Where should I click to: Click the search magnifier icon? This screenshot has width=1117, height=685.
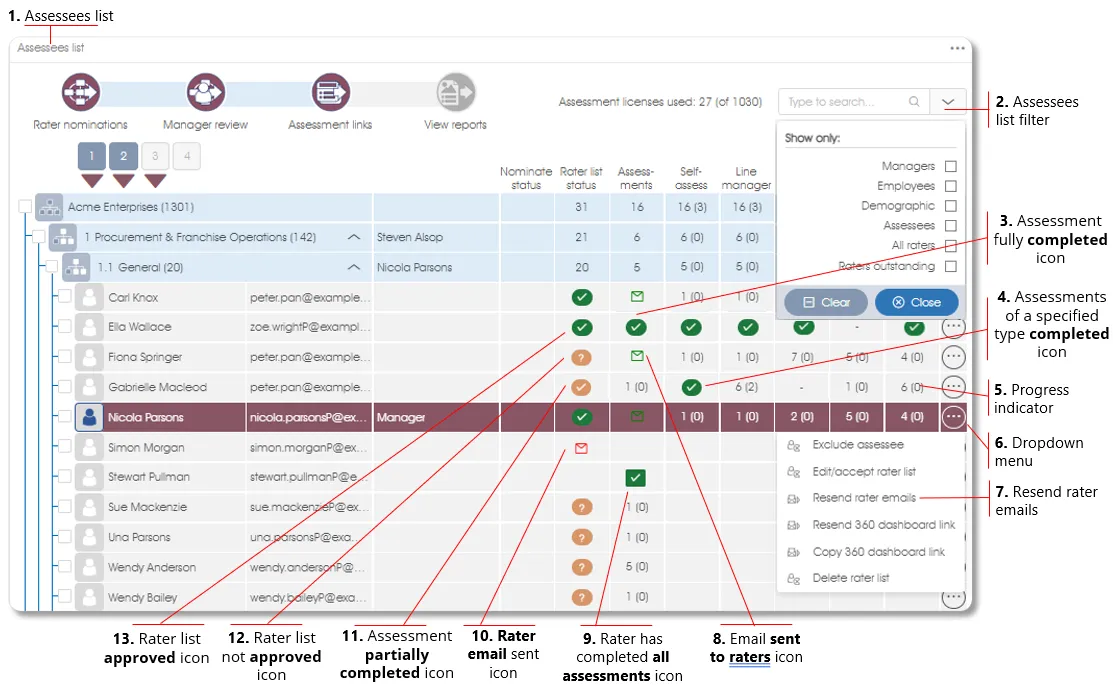(914, 102)
